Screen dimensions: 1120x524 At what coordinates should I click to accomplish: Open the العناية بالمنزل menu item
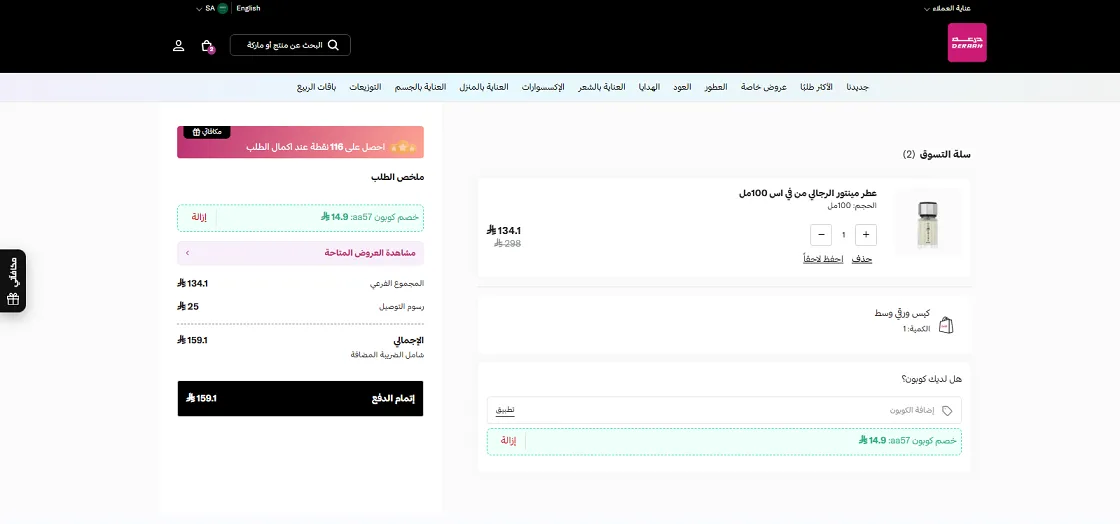[x=484, y=87]
